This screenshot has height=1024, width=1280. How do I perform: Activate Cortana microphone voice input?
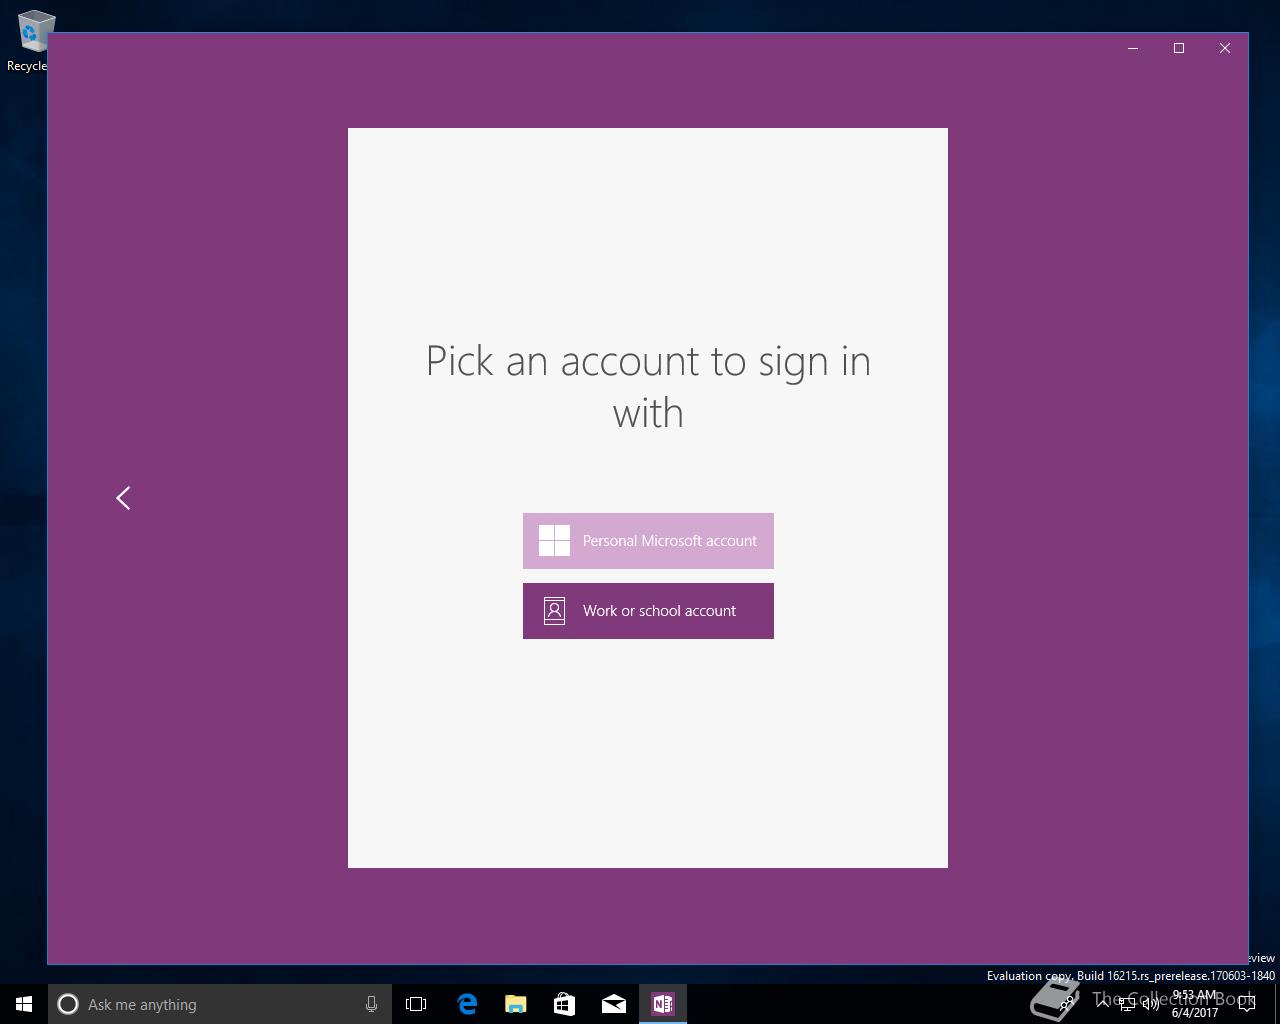(x=371, y=1004)
